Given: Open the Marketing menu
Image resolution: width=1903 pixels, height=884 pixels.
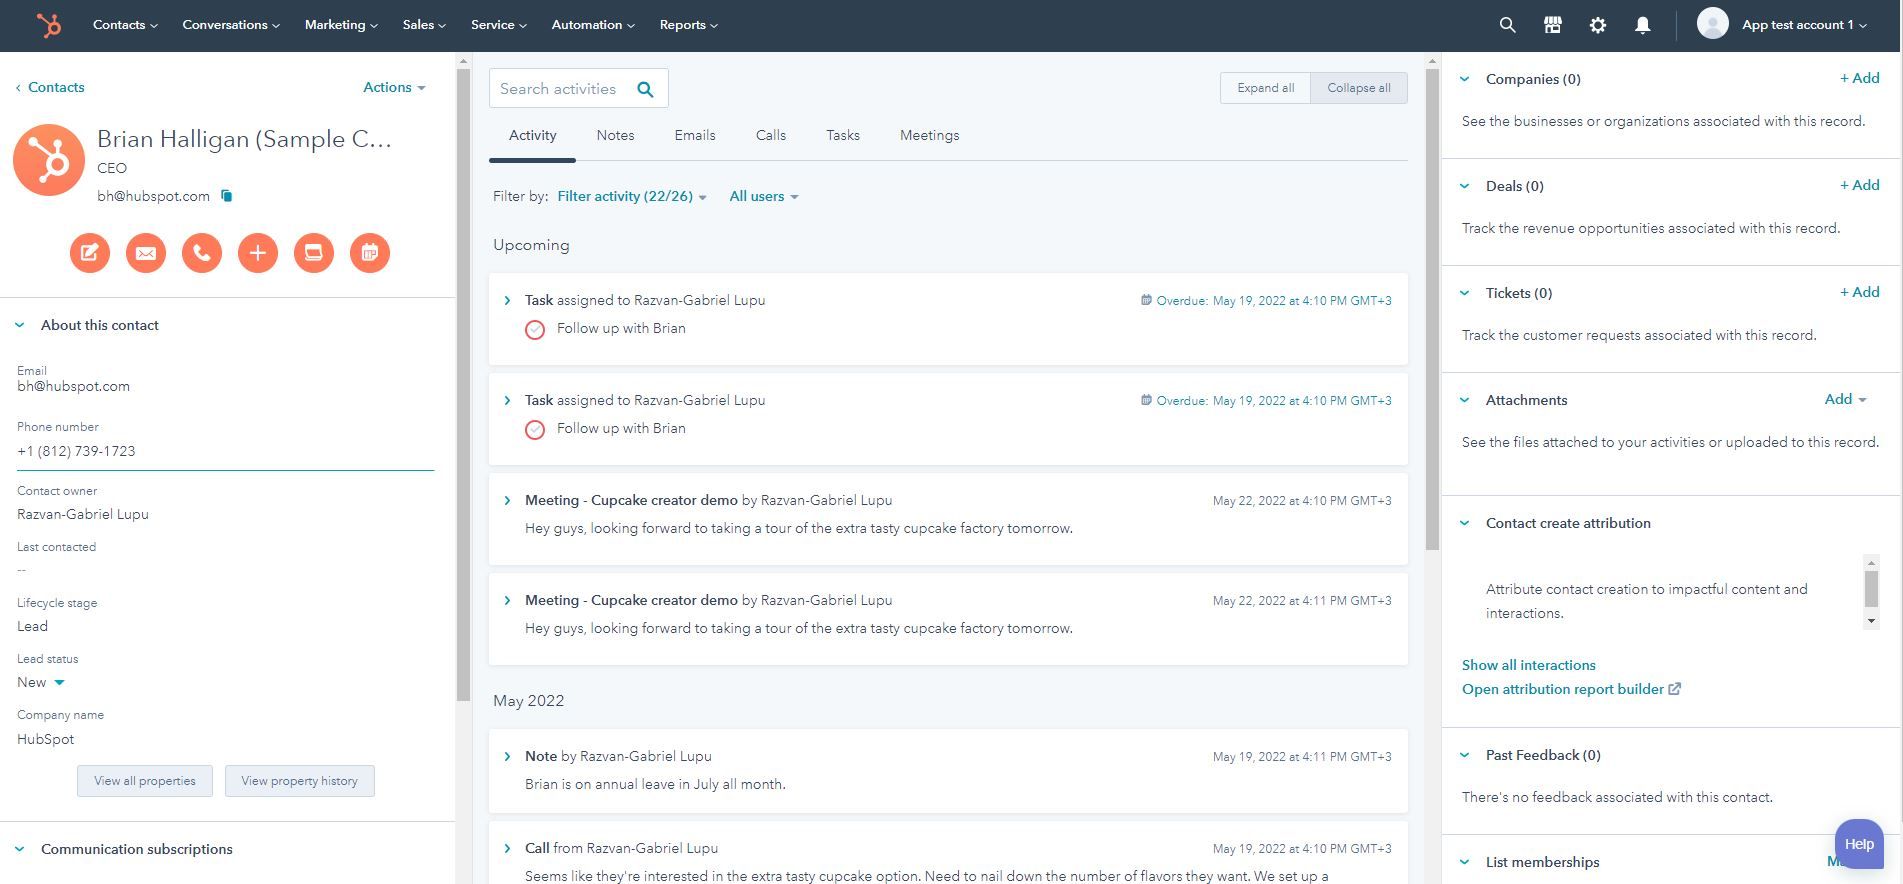Looking at the screenshot, I should click(341, 25).
